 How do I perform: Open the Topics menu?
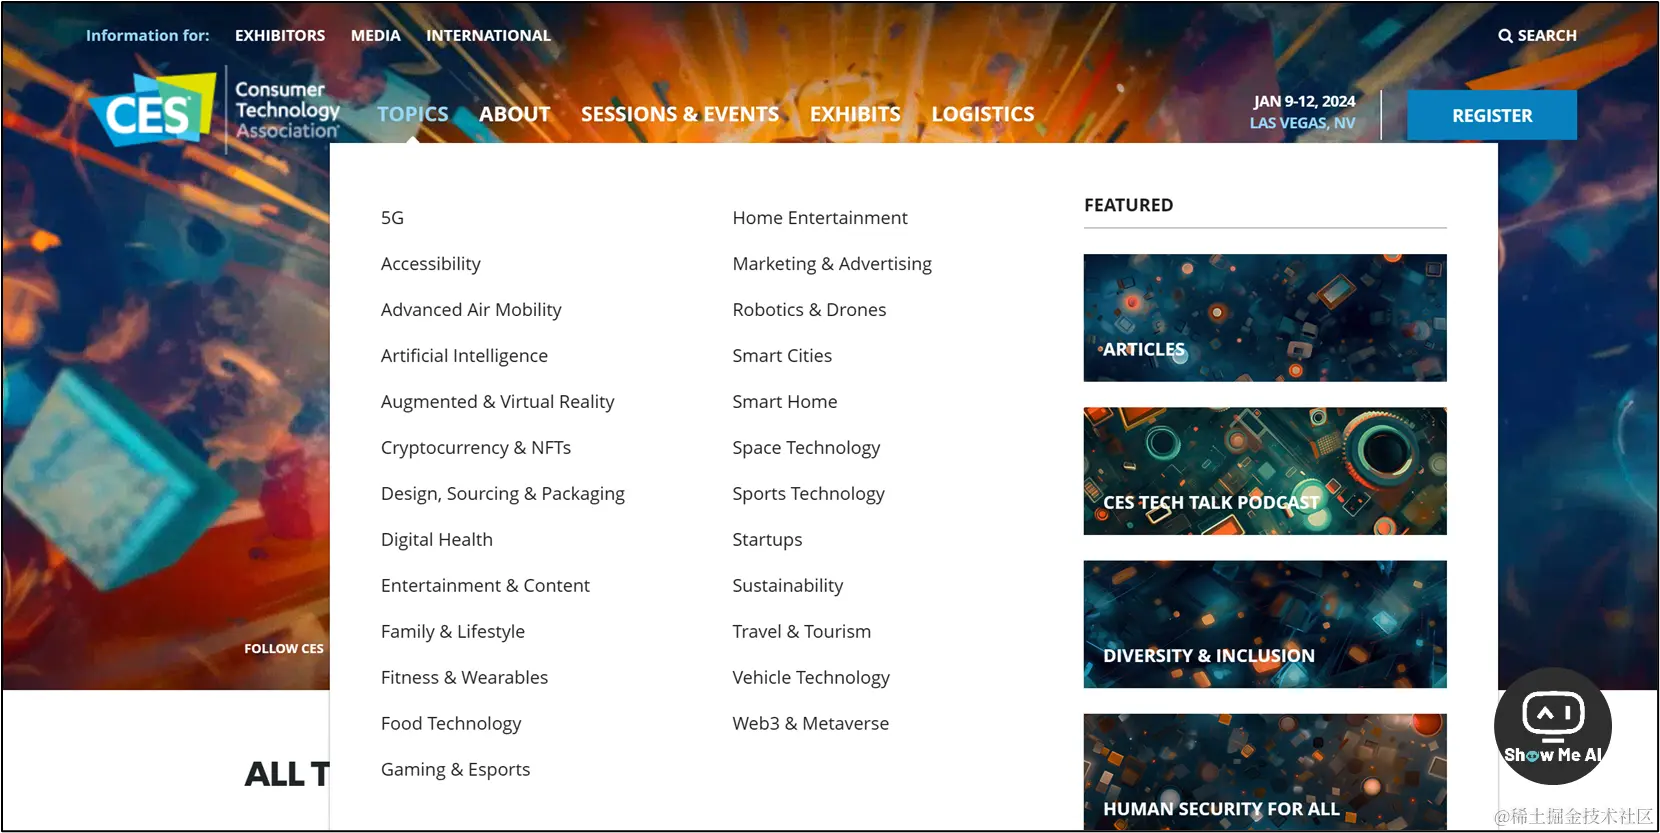413,114
